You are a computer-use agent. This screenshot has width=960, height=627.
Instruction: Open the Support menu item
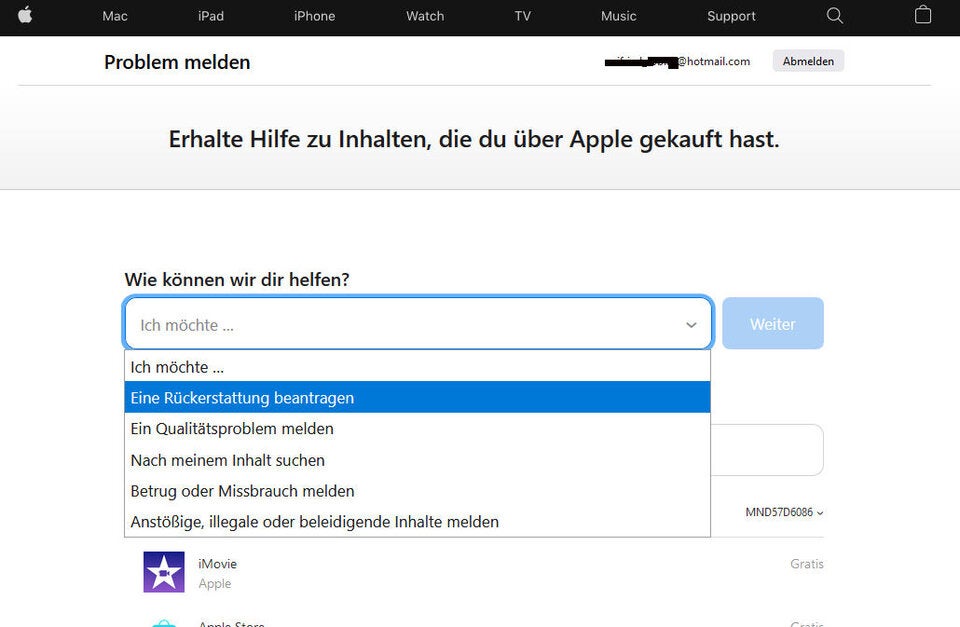731,16
